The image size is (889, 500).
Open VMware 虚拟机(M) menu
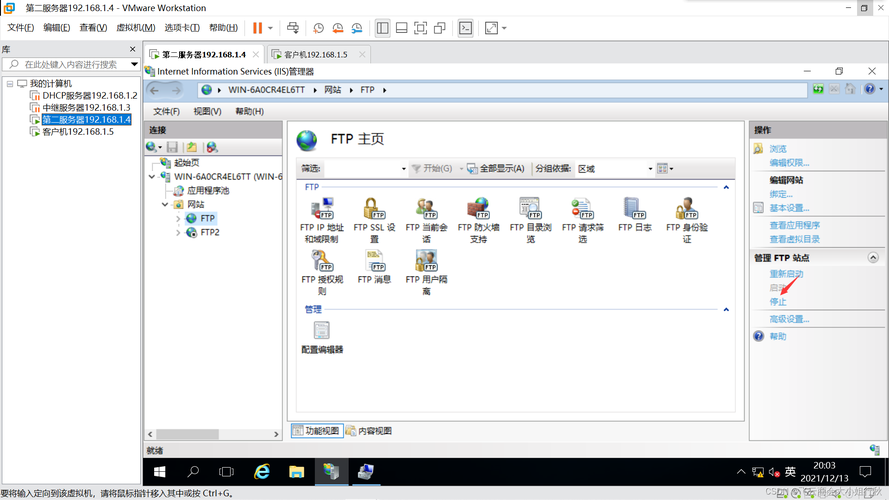tap(136, 28)
